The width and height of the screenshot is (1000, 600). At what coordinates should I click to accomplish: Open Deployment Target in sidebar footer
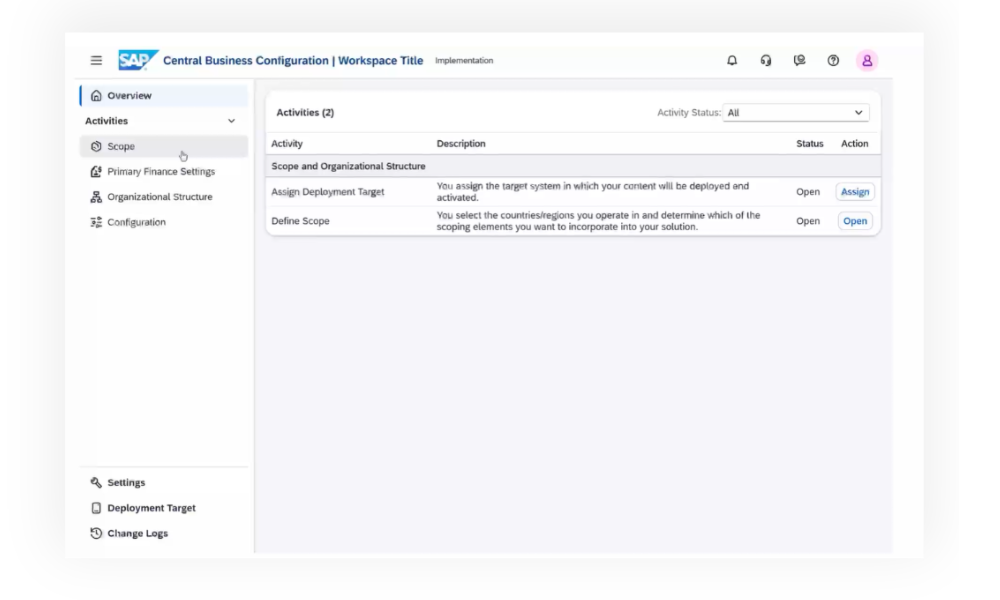click(151, 508)
